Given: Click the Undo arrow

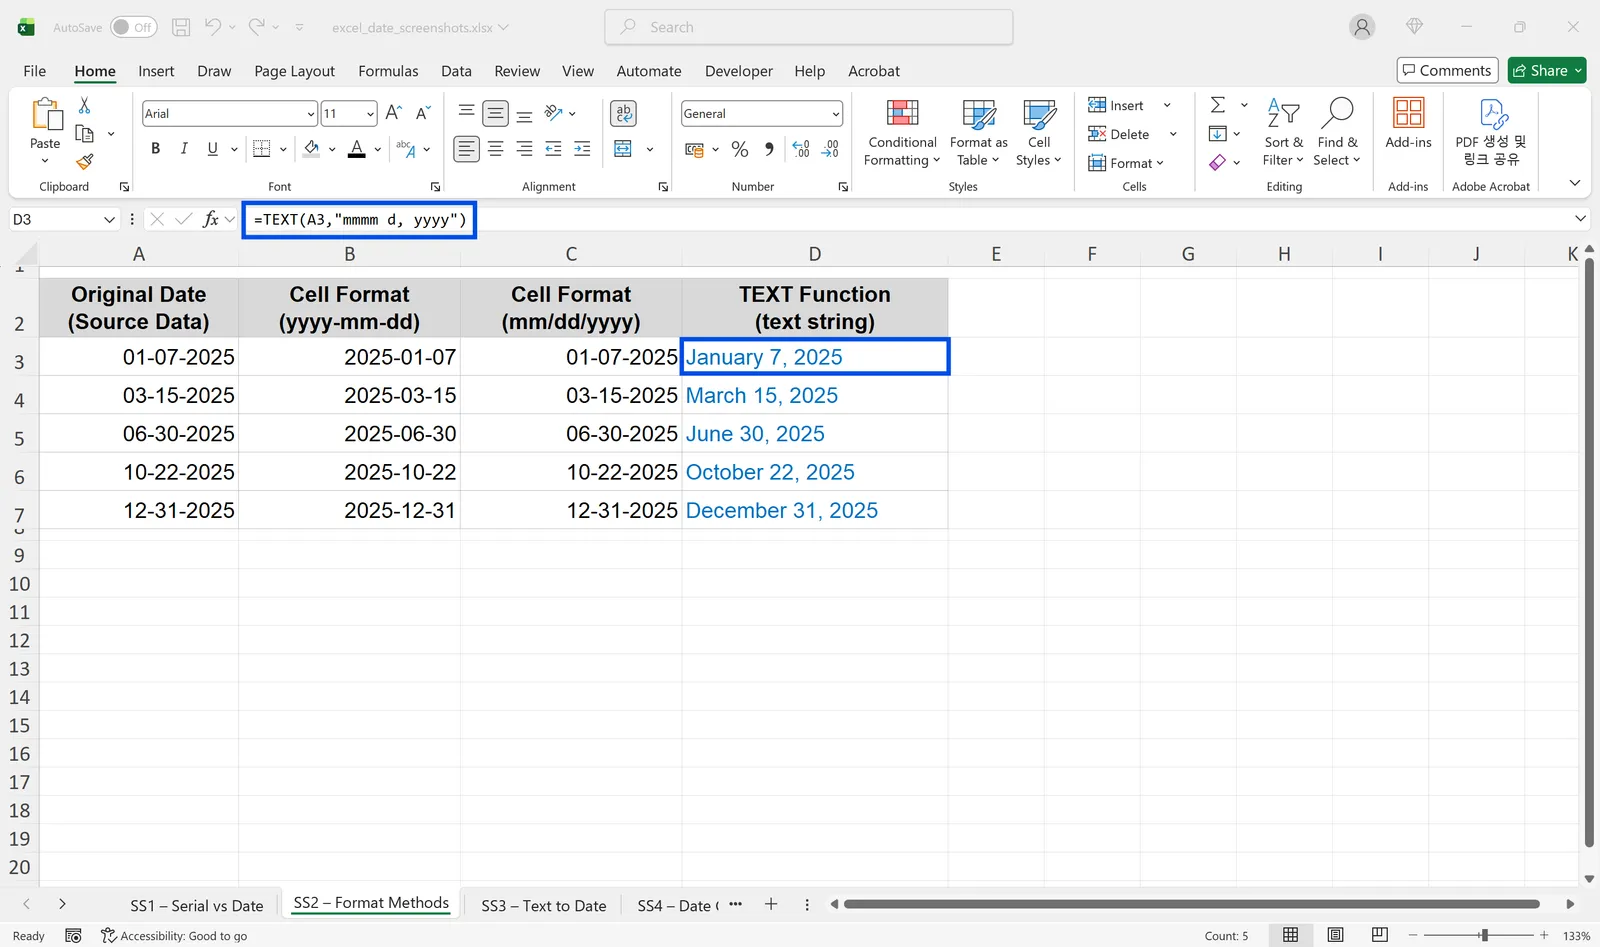Looking at the screenshot, I should pyautogui.click(x=213, y=27).
